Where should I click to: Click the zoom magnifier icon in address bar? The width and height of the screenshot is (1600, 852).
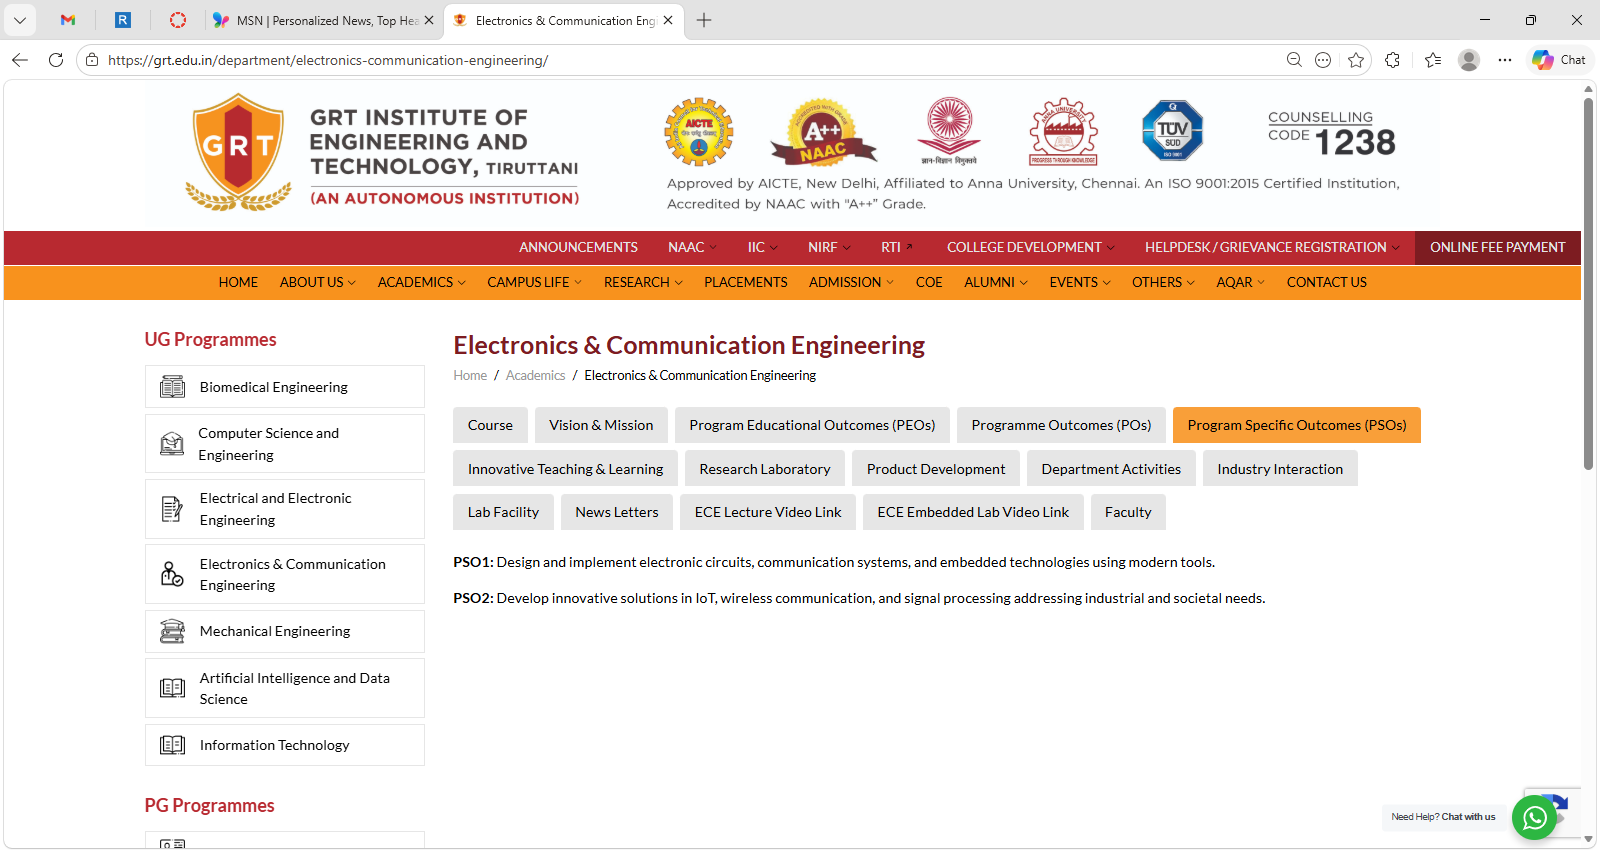coord(1294,60)
